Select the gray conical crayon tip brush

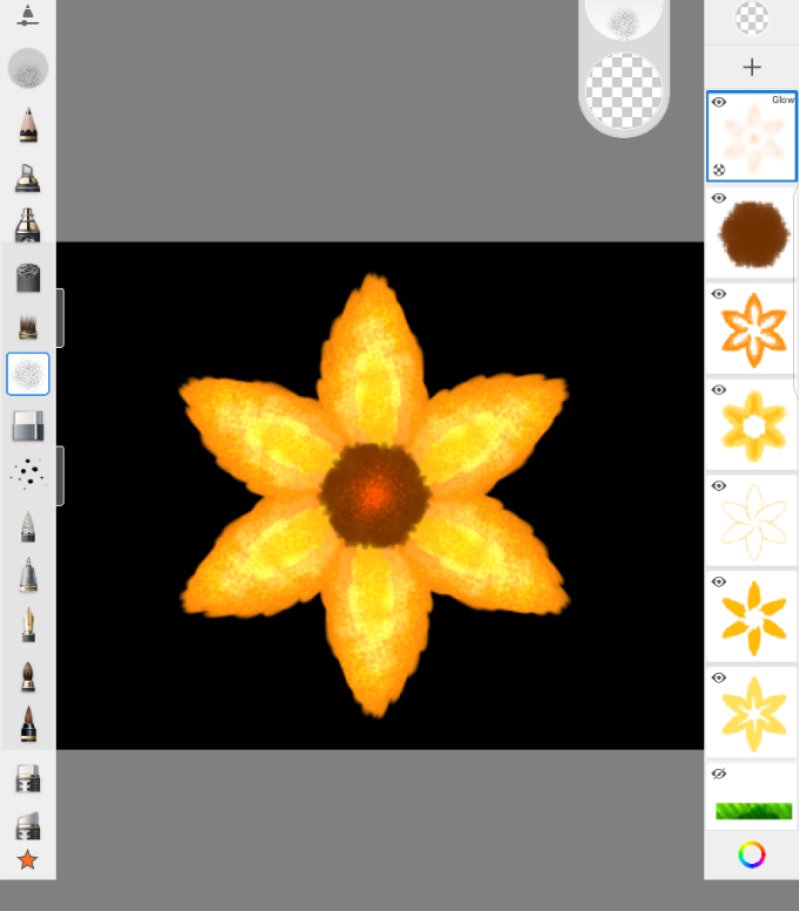tap(28, 526)
